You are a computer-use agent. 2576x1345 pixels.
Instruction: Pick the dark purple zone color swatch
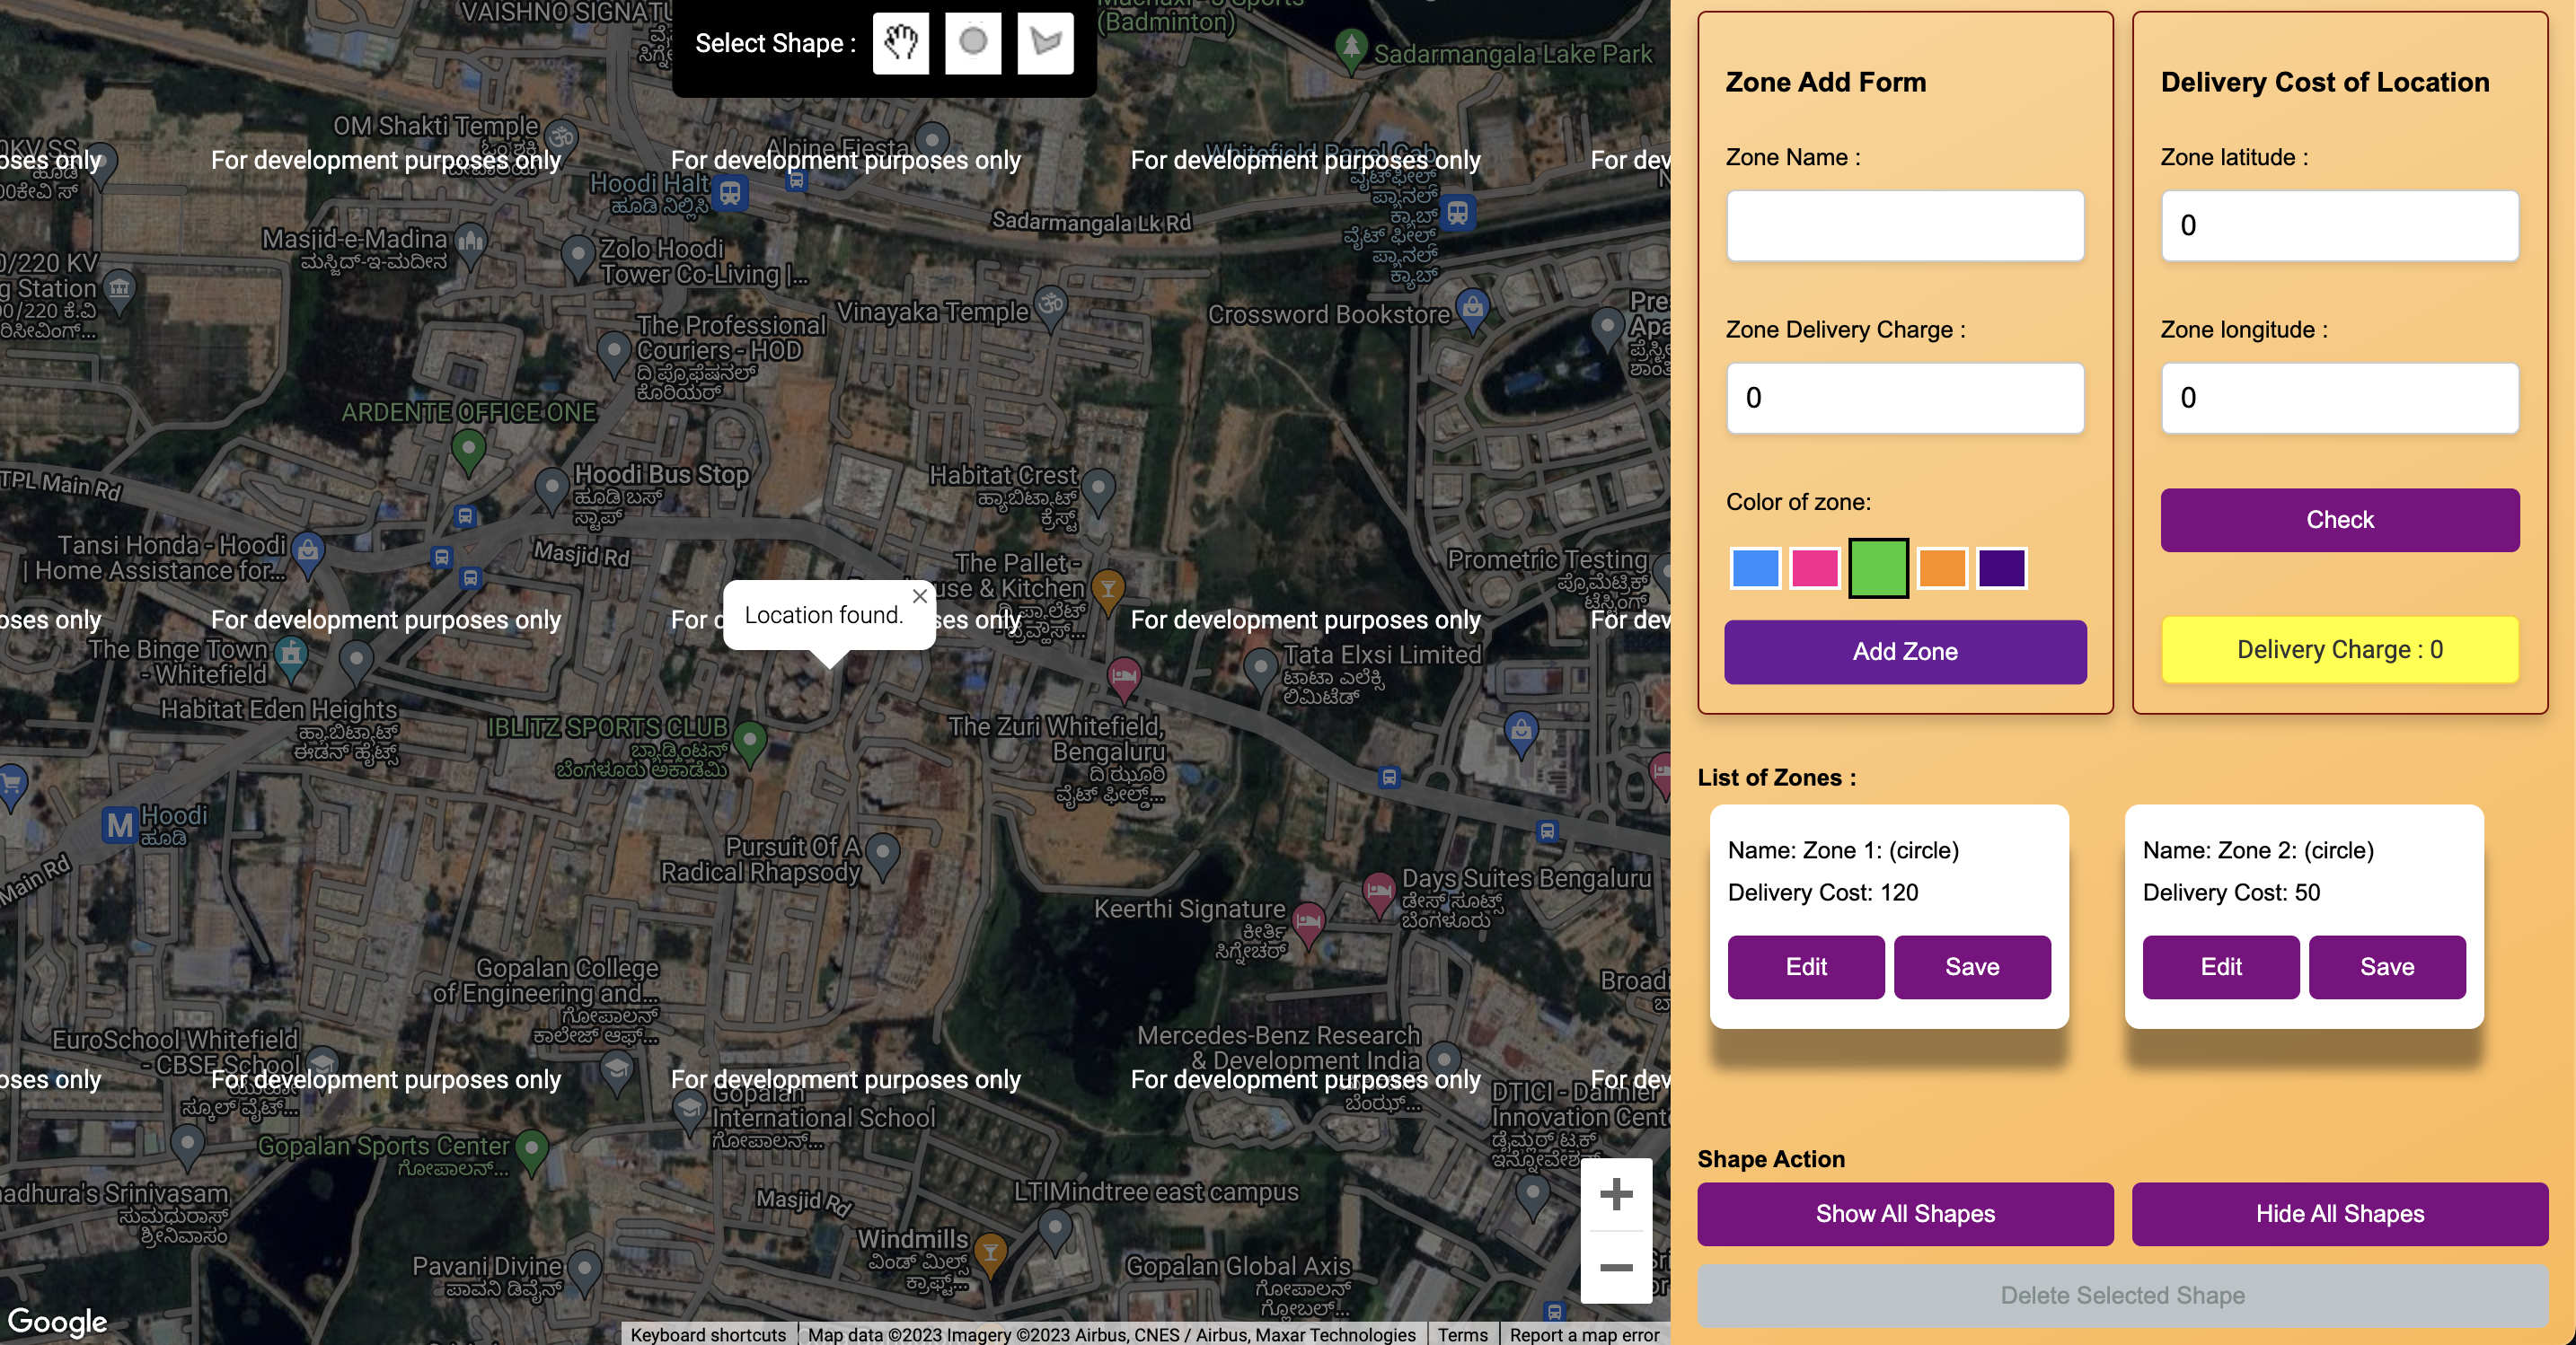2002,568
